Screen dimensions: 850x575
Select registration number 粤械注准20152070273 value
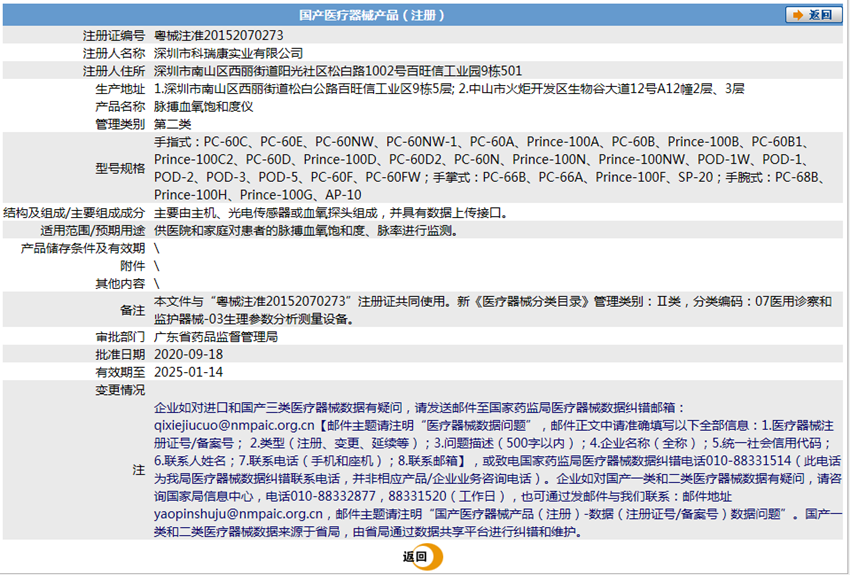tap(218, 35)
